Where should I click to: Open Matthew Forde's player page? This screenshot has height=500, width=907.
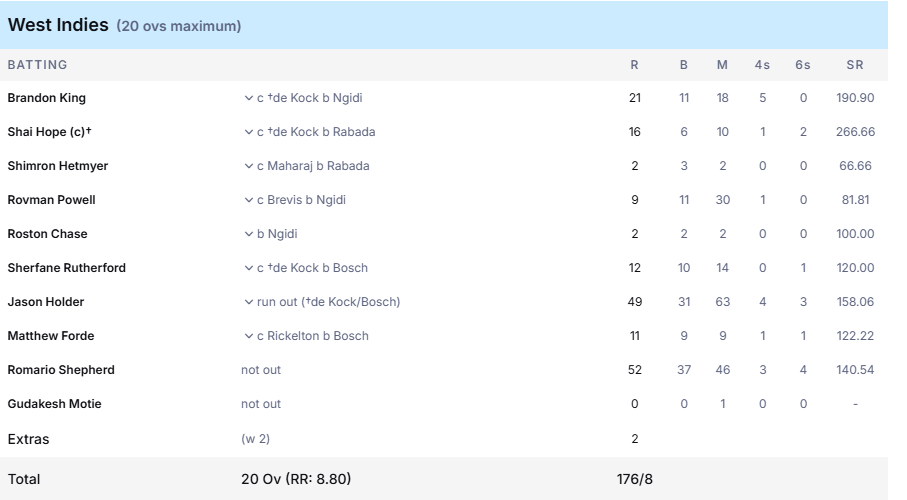(50, 336)
